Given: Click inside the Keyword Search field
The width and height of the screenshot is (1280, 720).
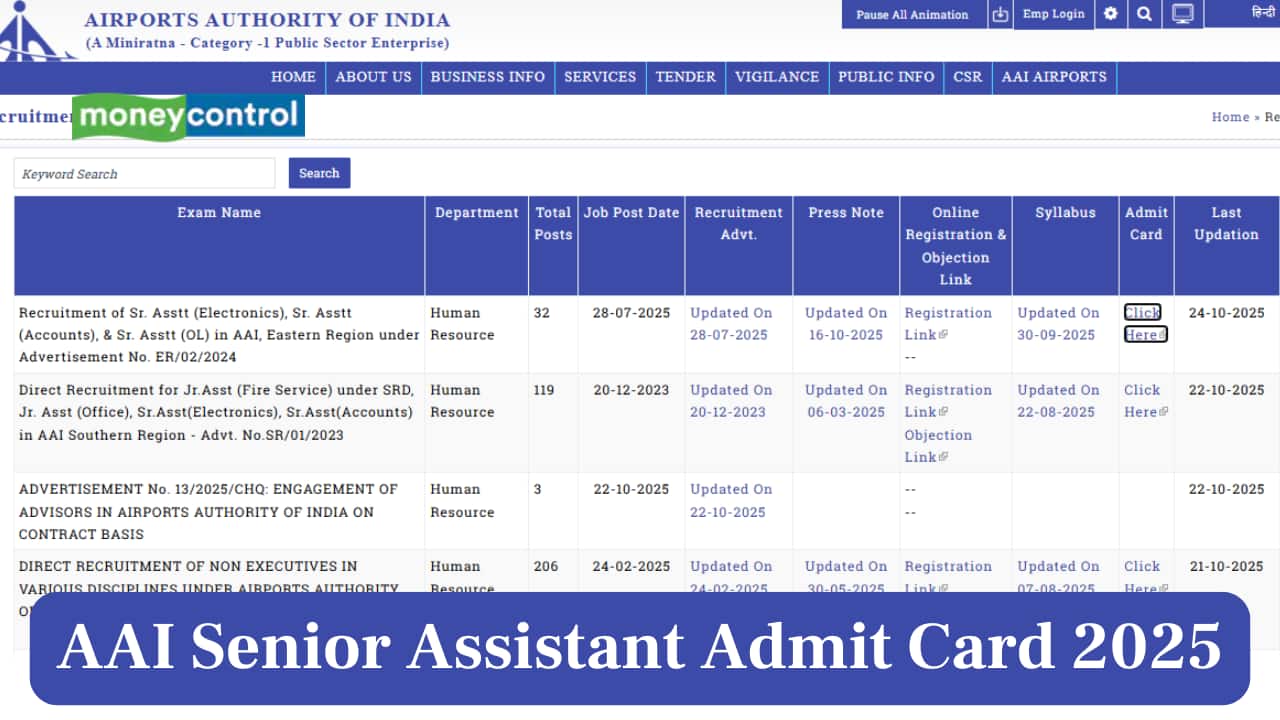Looking at the screenshot, I should [x=144, y=173].
